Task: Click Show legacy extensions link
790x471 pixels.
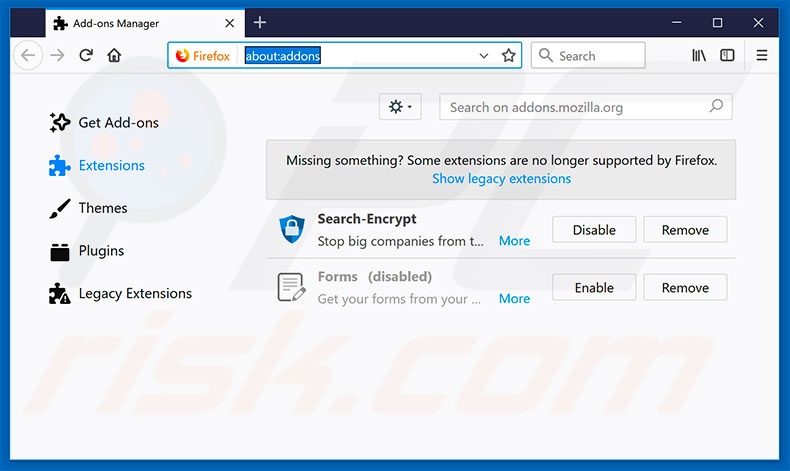Action: pyautogui.click(x=501, y=179)
